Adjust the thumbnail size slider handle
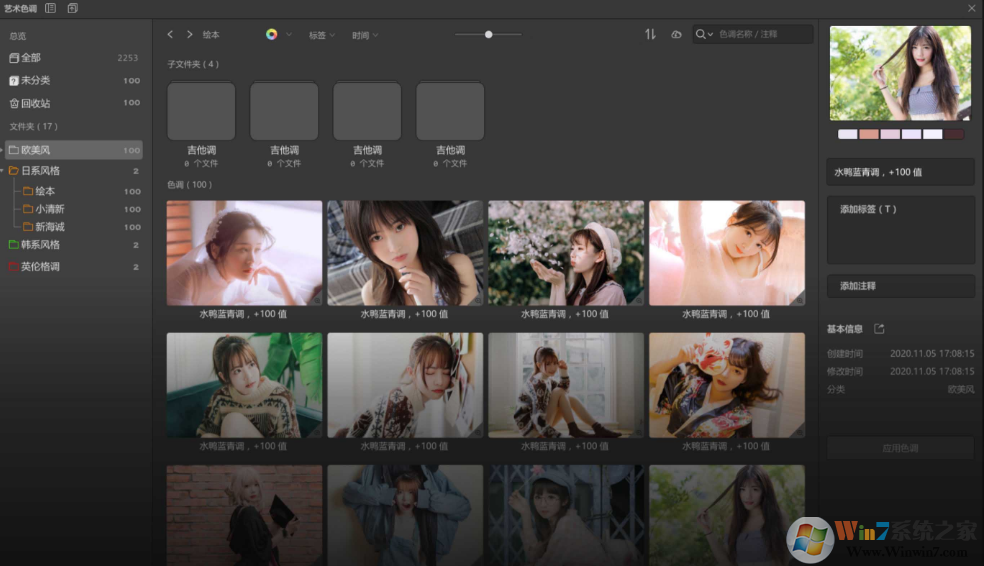Image resolution: width=984 pixels, height=566 pixels. [489, 34]
